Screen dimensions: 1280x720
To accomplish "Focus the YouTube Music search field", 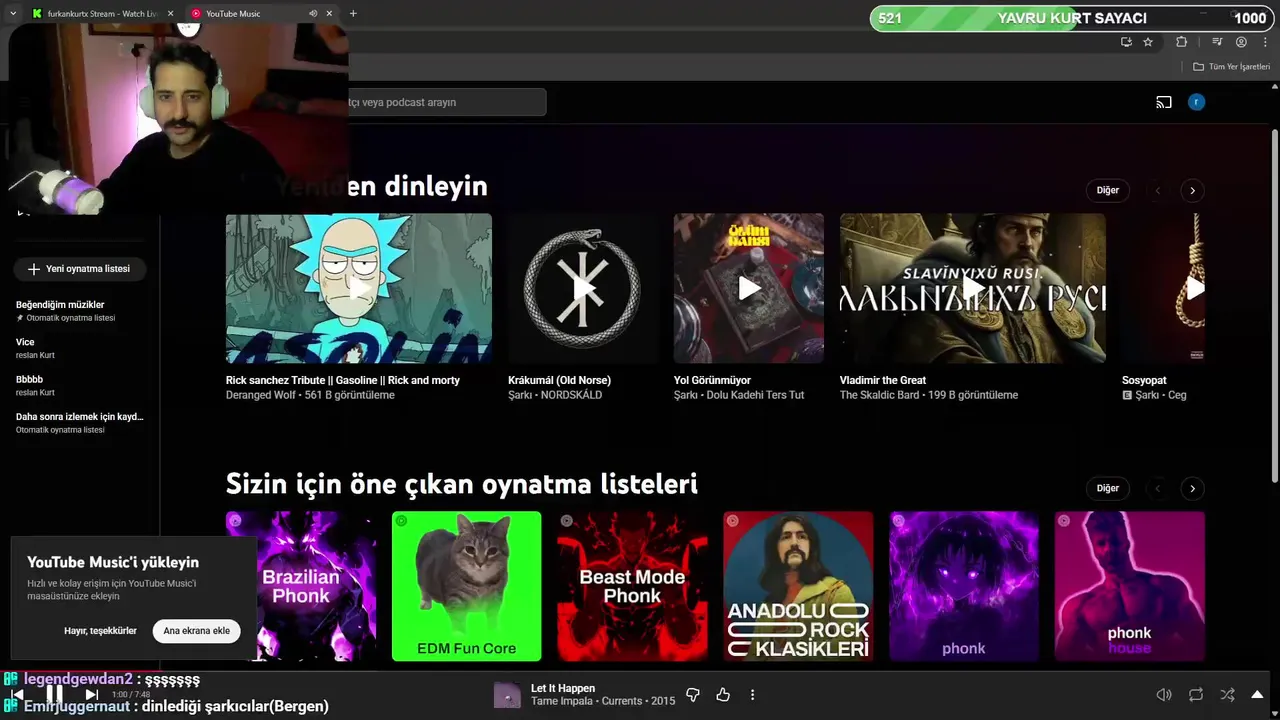I will coord(447,102).
